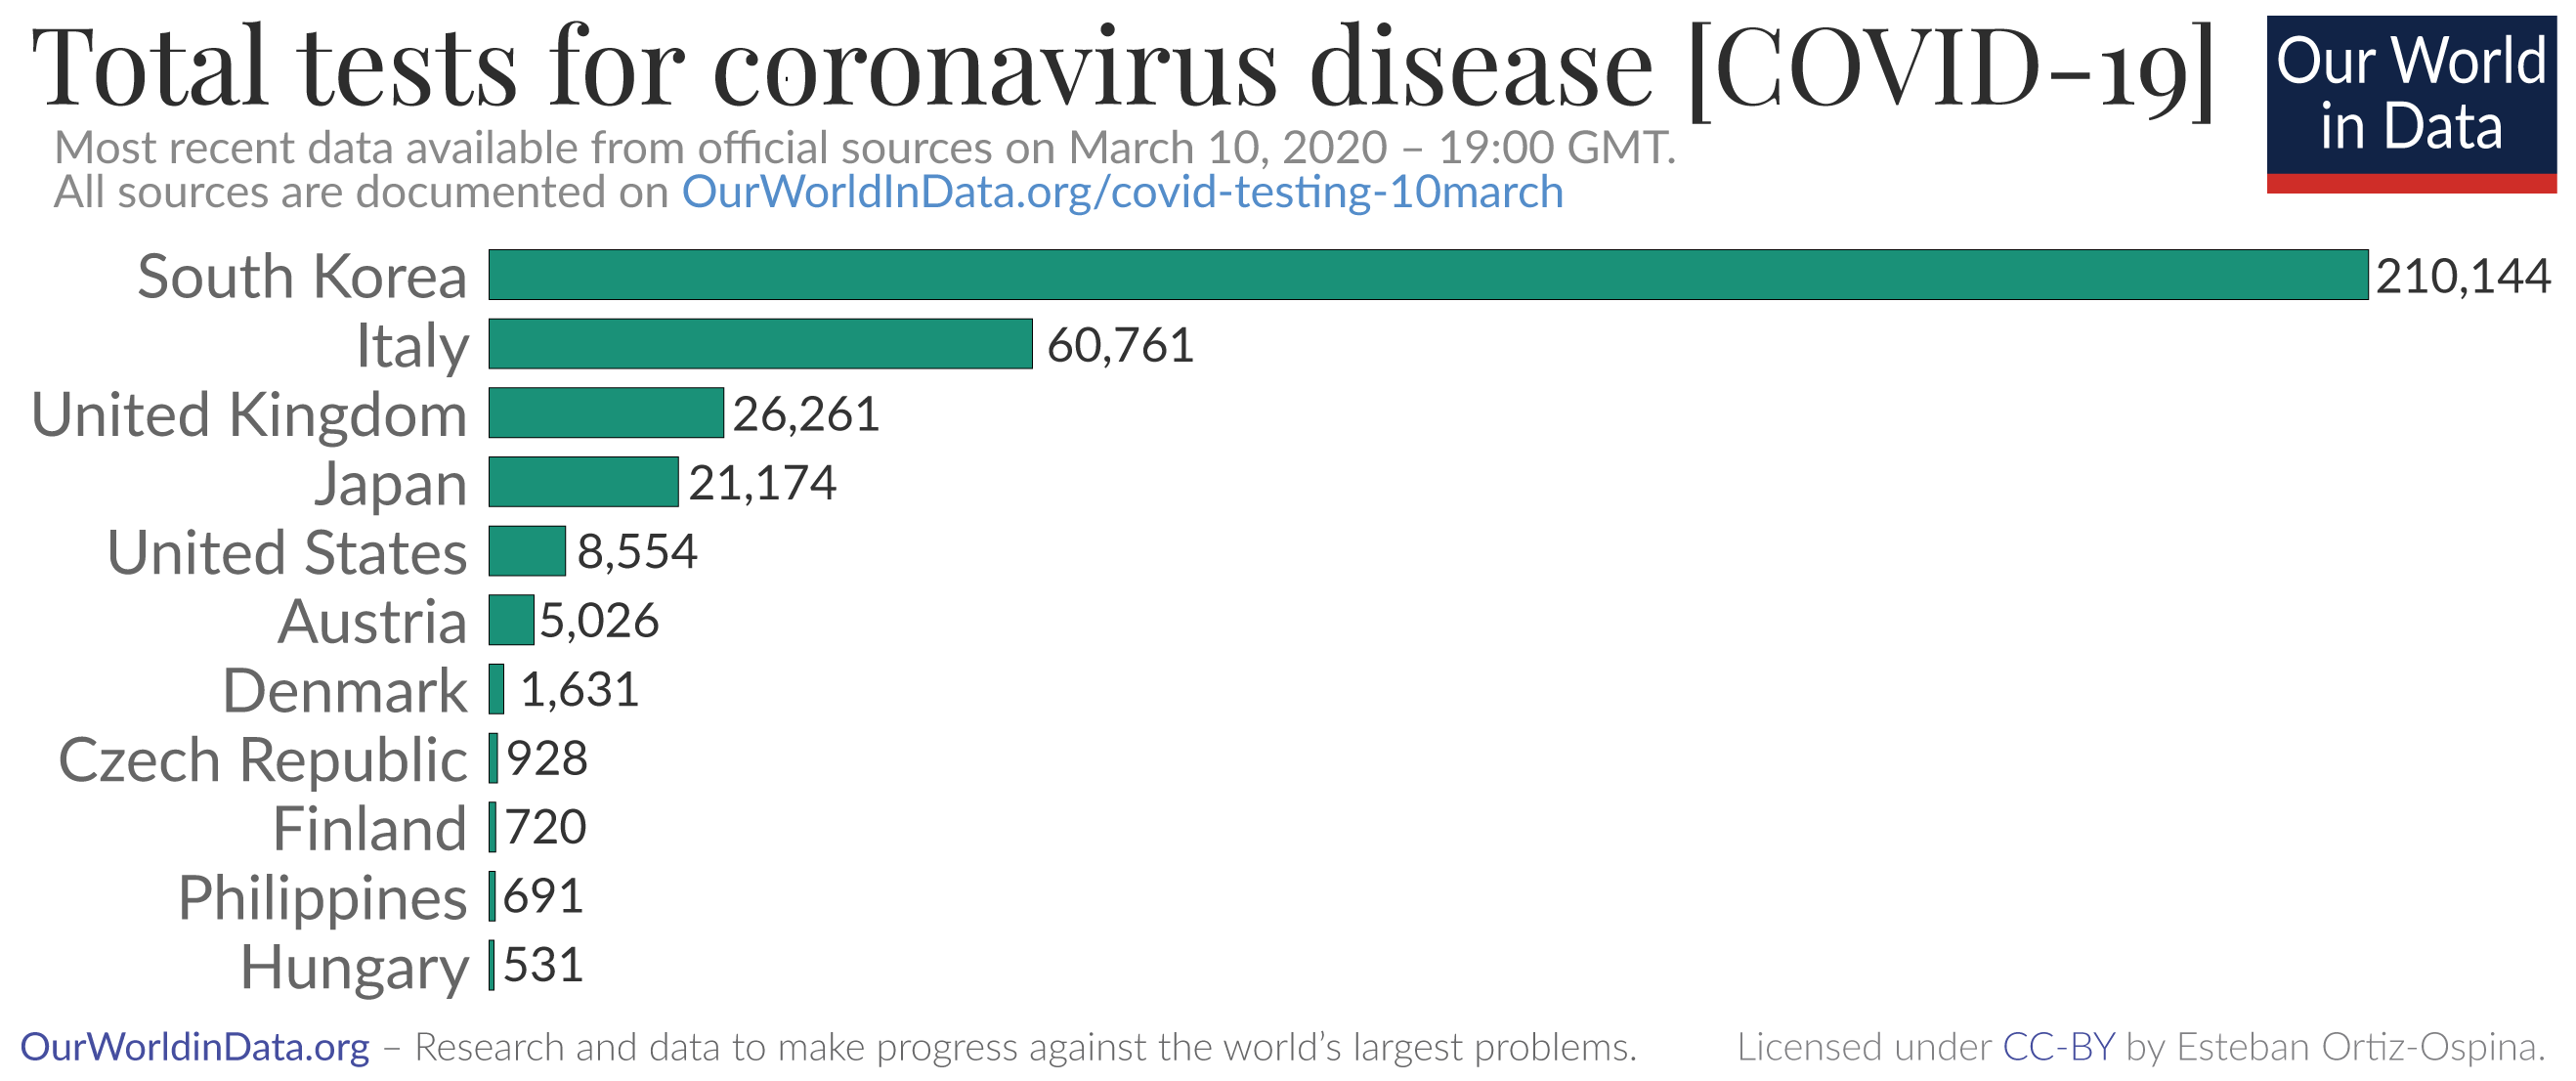The height and width of the screenshot is (1081, 2576).
Task: Click the Esteban Ortiz-Ospina author credit
Action: tap(2361, 1047)
